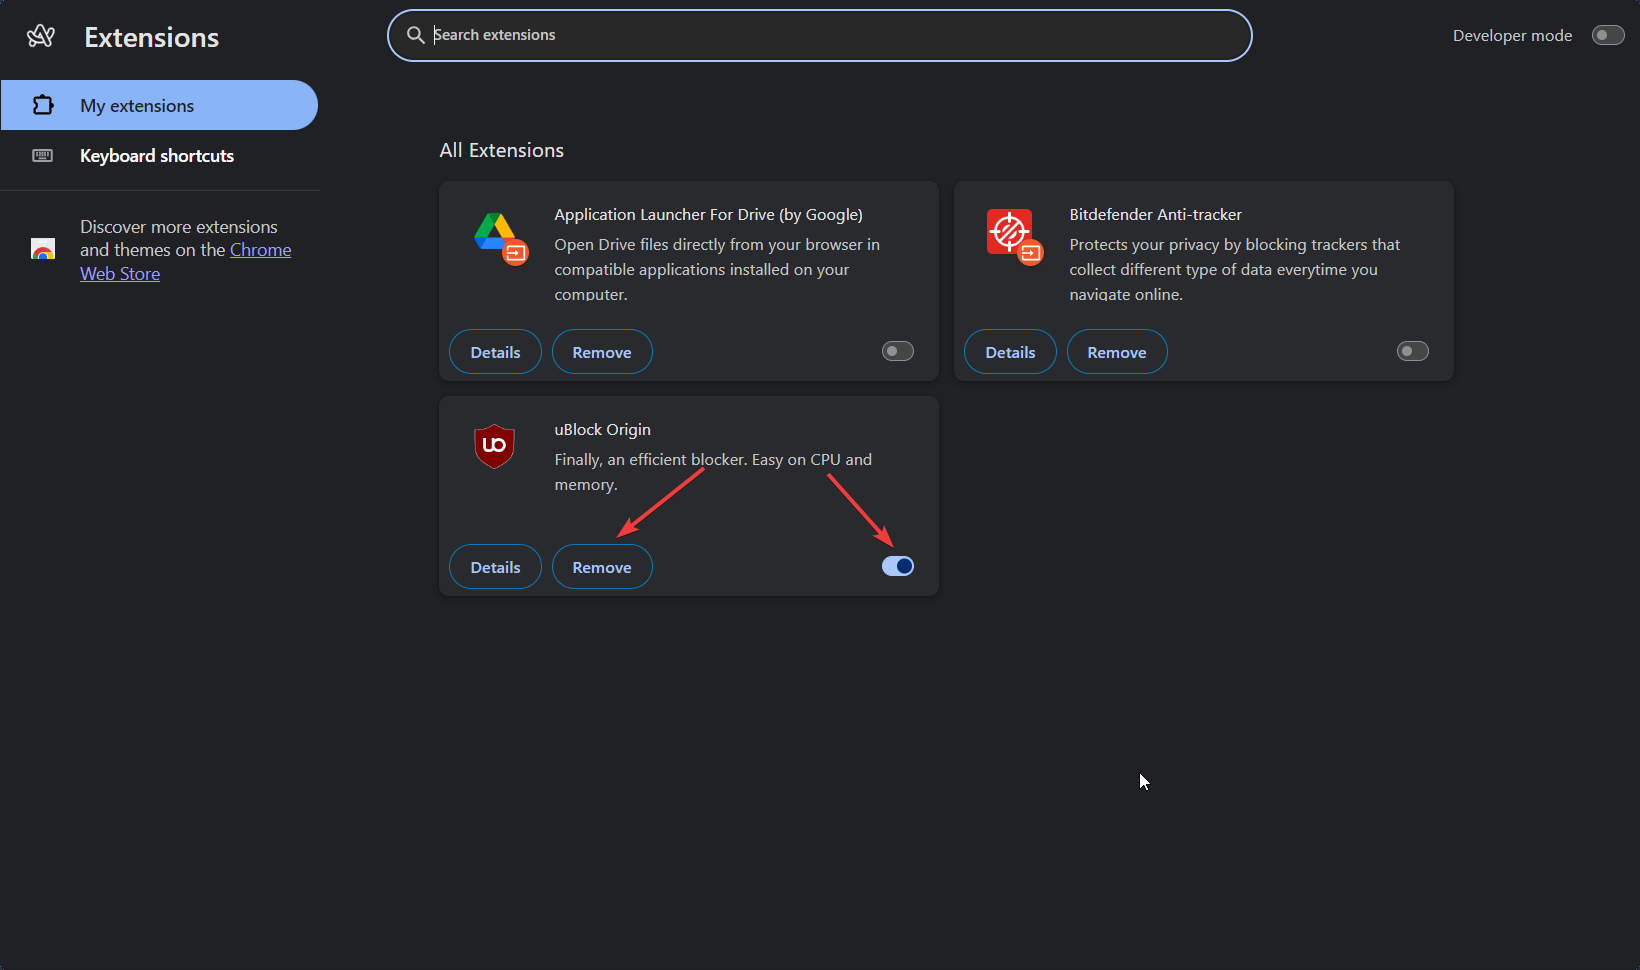This screenshot has height=970, width=1640.
Task: Click the My extensions puzzle icon
Action: [x=43, y=105]
